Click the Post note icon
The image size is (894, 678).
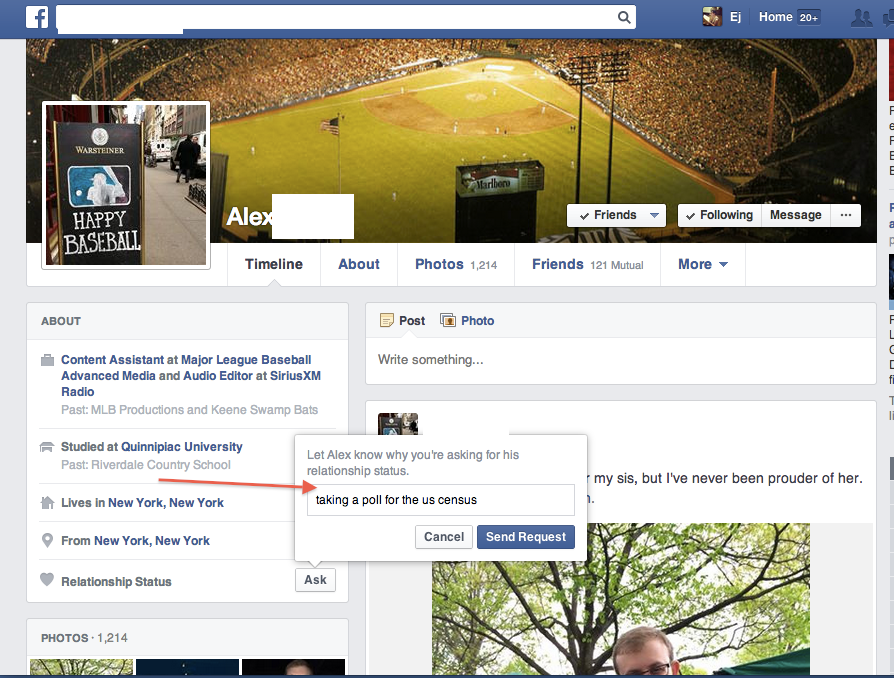(x=387, y=320)
